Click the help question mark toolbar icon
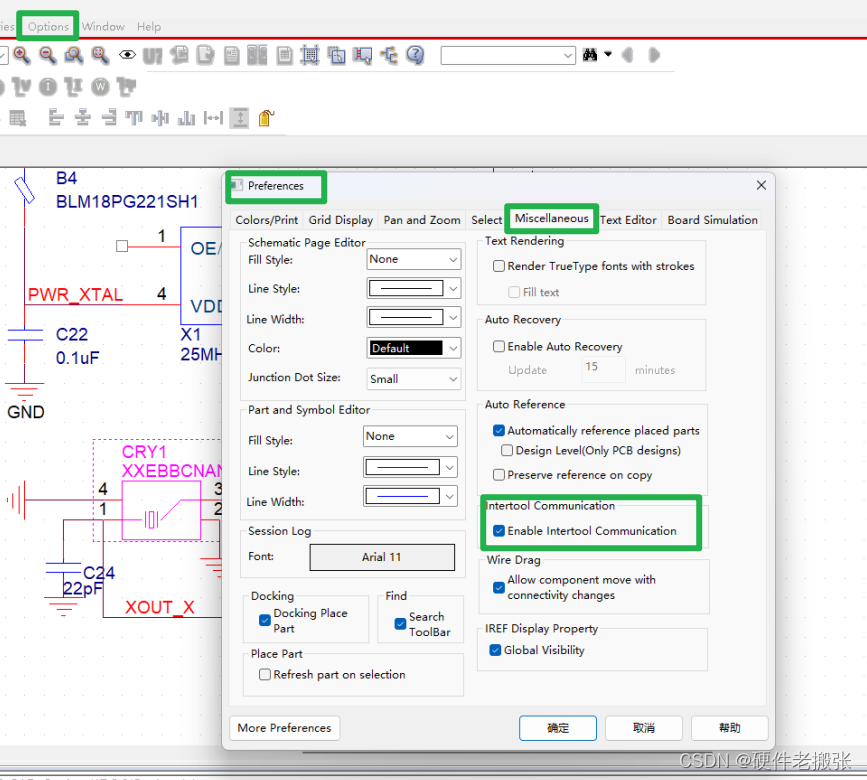Screen dimensions: 867x780 point(416,55)
